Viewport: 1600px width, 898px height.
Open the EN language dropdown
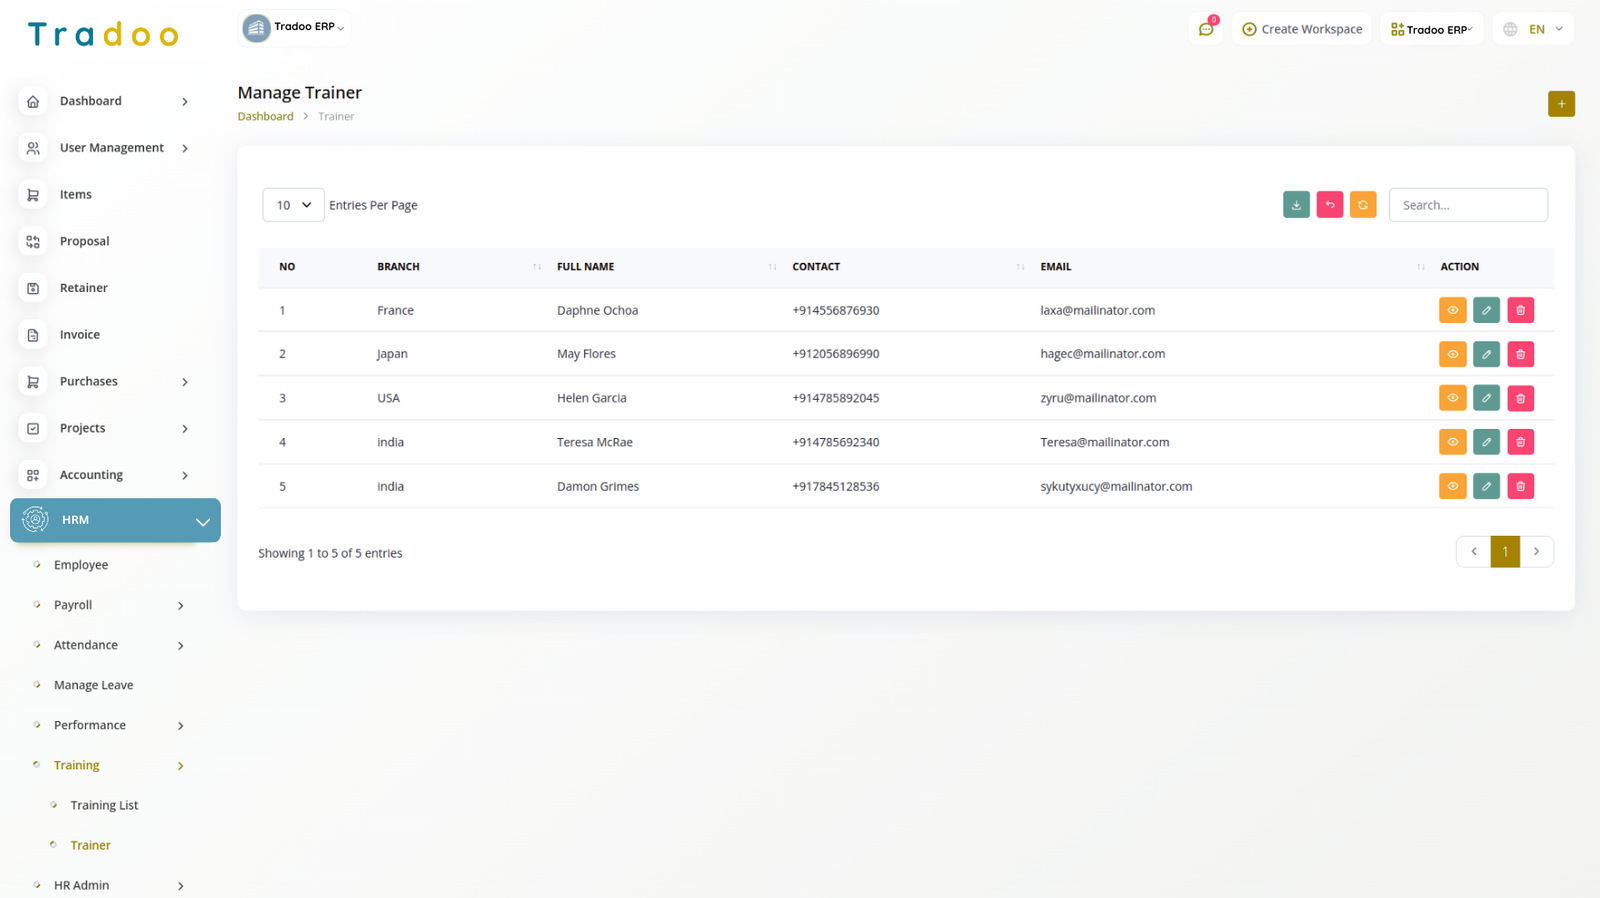point(1534,29)
